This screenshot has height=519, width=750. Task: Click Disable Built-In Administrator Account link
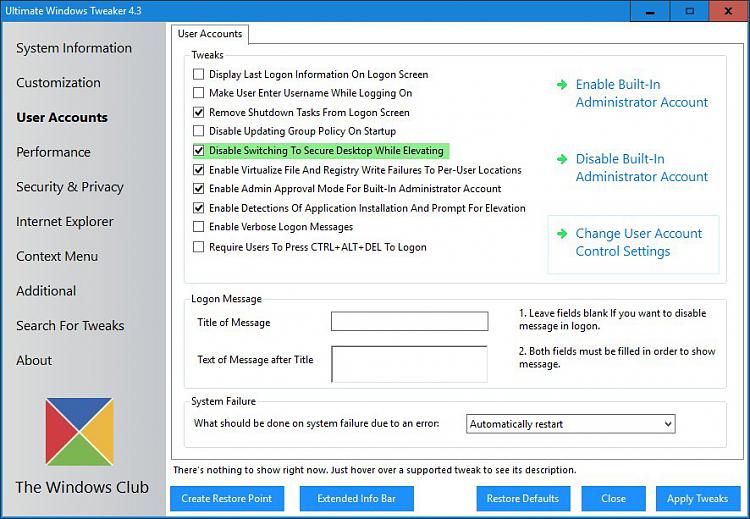(641, 168)
